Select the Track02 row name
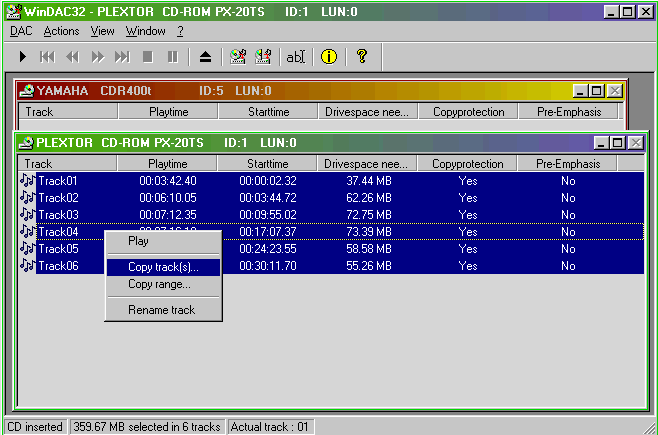The image size is (658, 435). [x=58, y=198]
